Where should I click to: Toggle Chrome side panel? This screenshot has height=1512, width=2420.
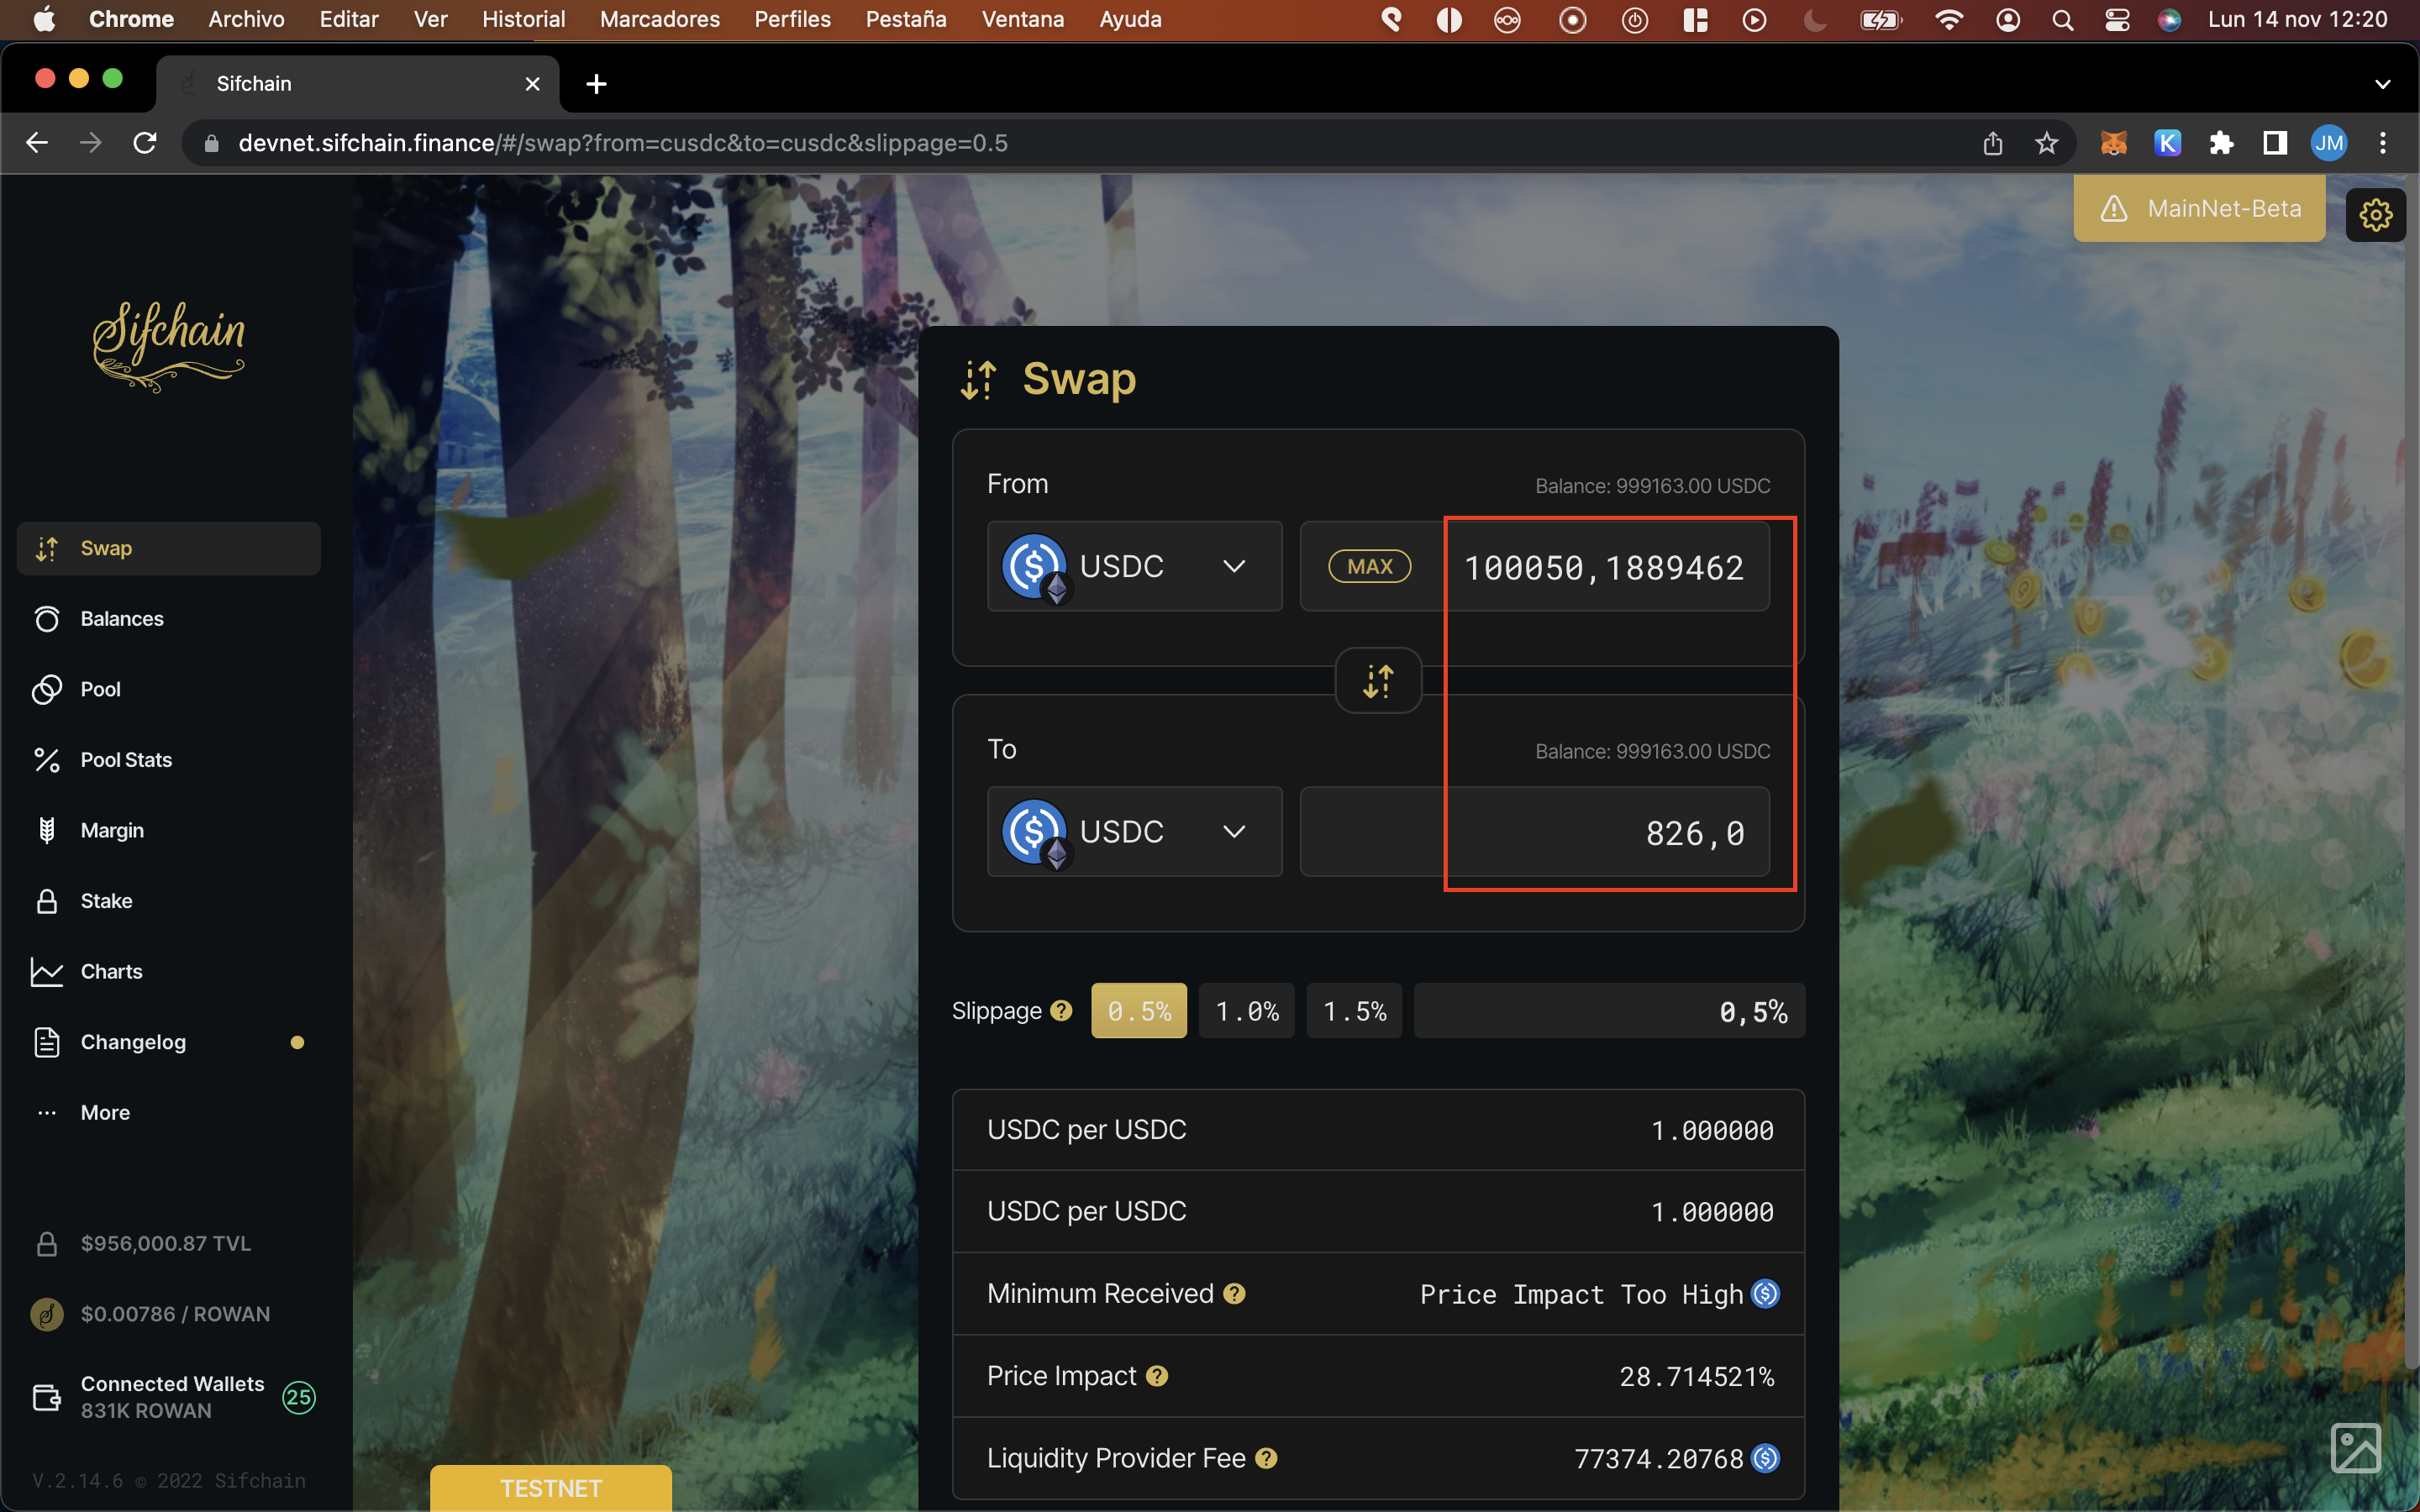pos(2275,143)
